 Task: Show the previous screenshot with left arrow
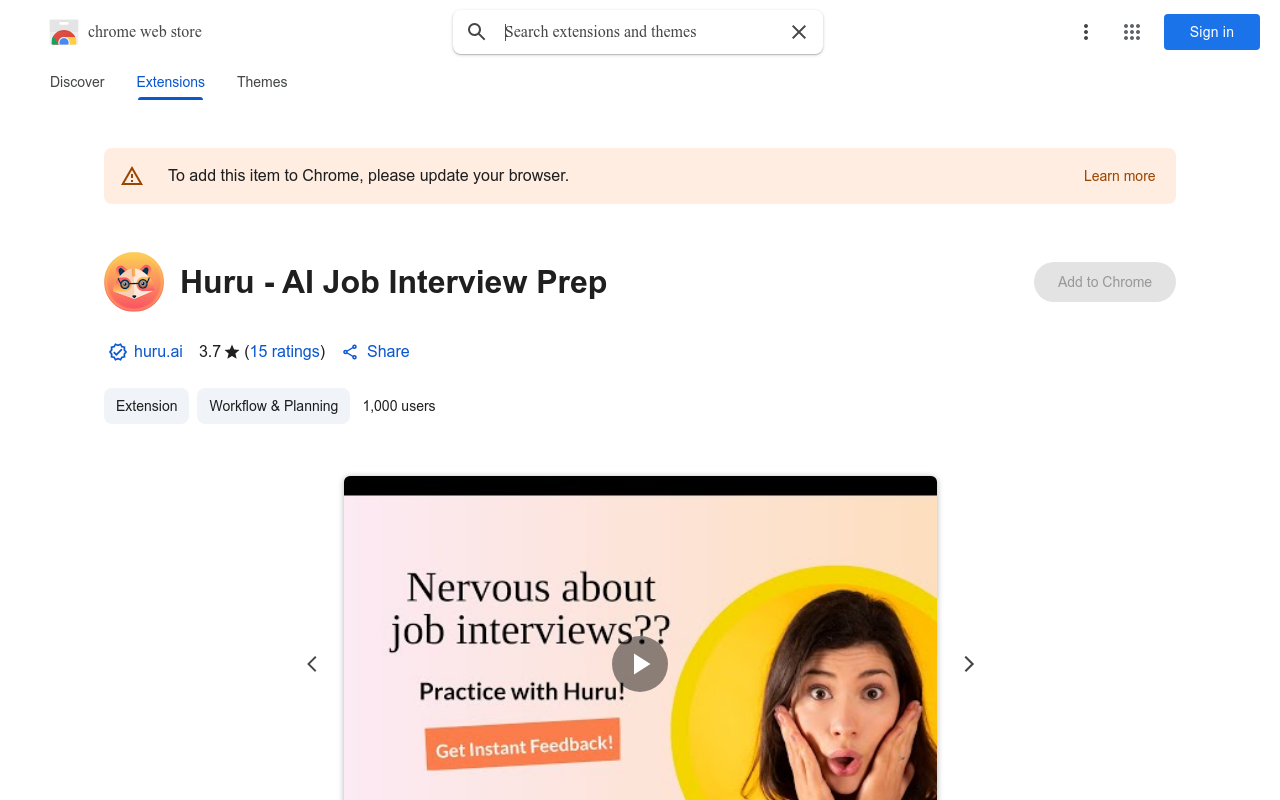click(312, 664)
